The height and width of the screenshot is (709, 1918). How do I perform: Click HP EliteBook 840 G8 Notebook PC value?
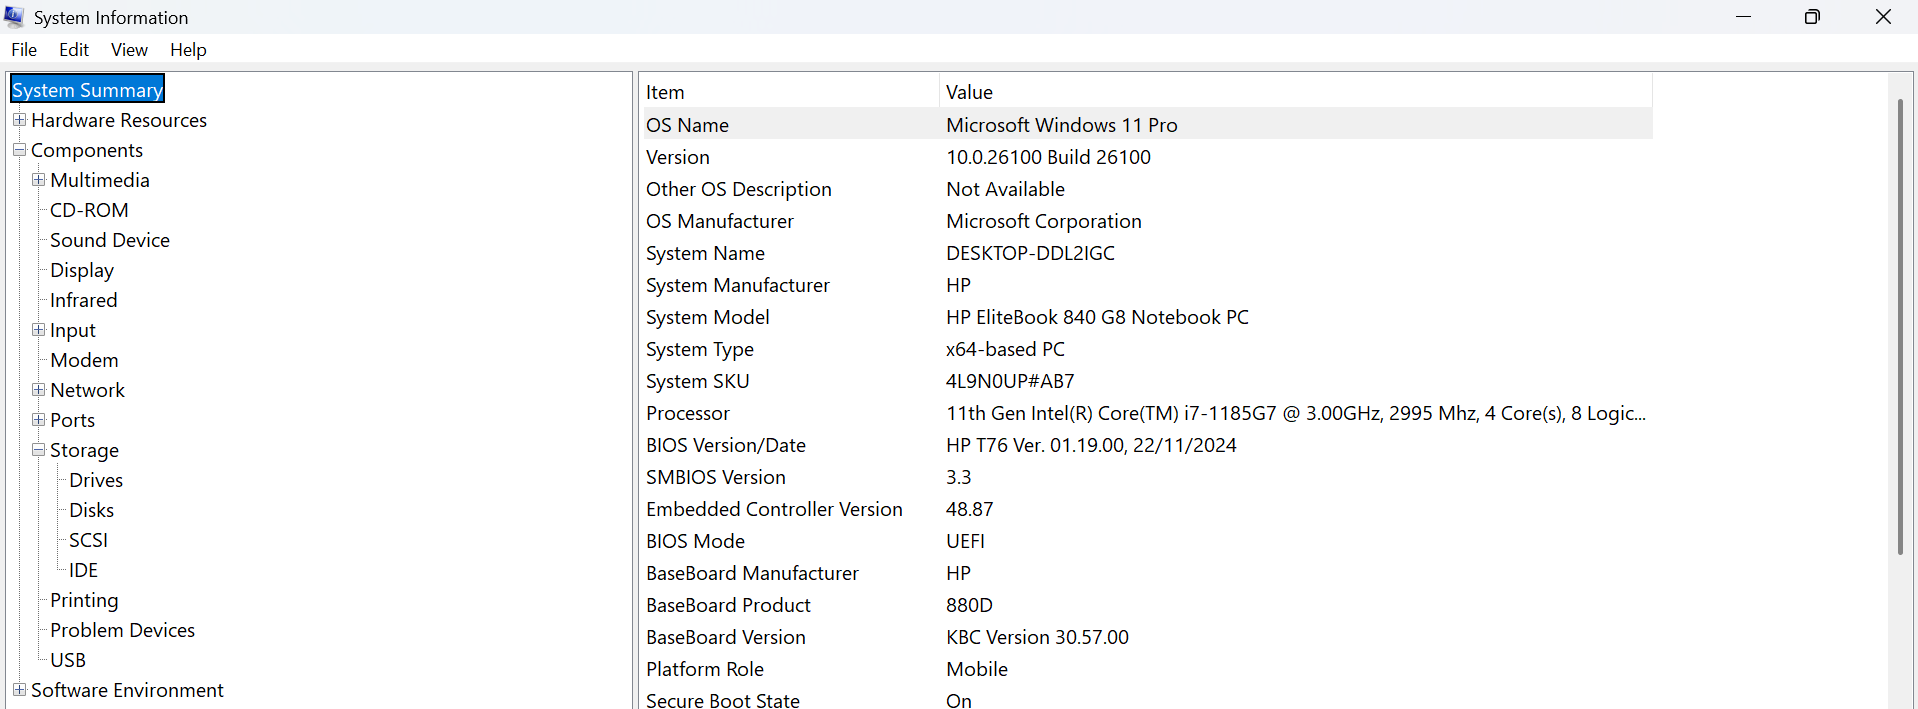point(1097,317)
